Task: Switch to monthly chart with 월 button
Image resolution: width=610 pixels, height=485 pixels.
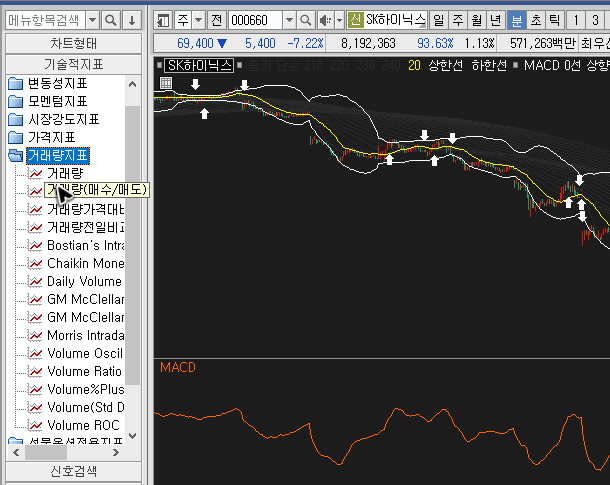Action: (477, 20)
